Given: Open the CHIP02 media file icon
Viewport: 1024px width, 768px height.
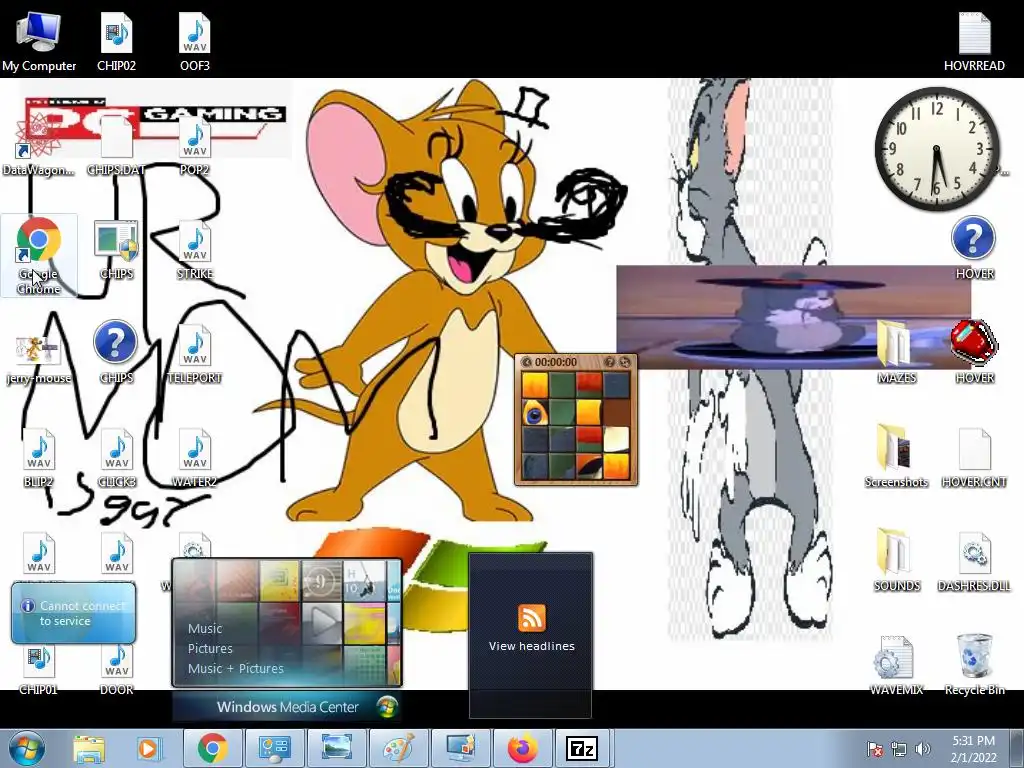Looking at the screenshot, I should coord(116,40).
